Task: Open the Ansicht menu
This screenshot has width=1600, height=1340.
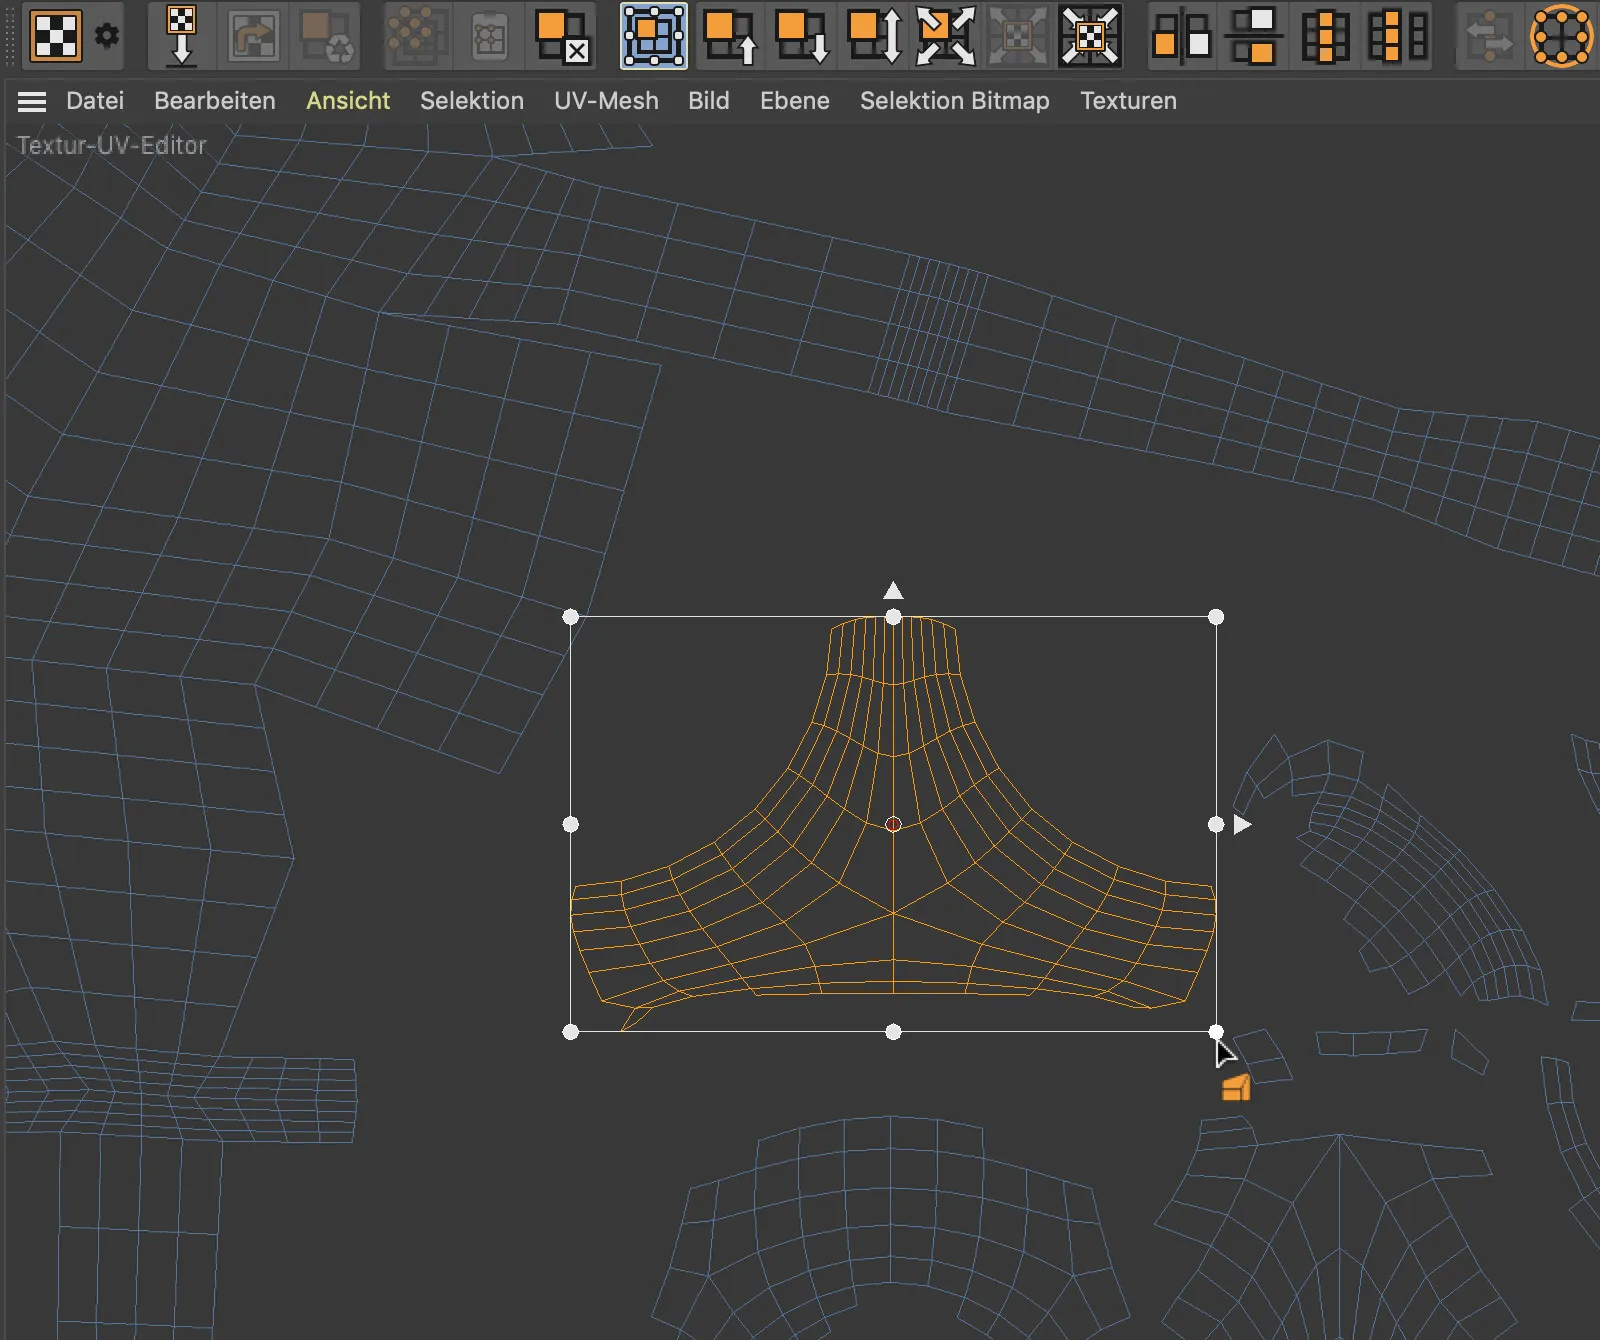Action: click(x=348, y=101)
